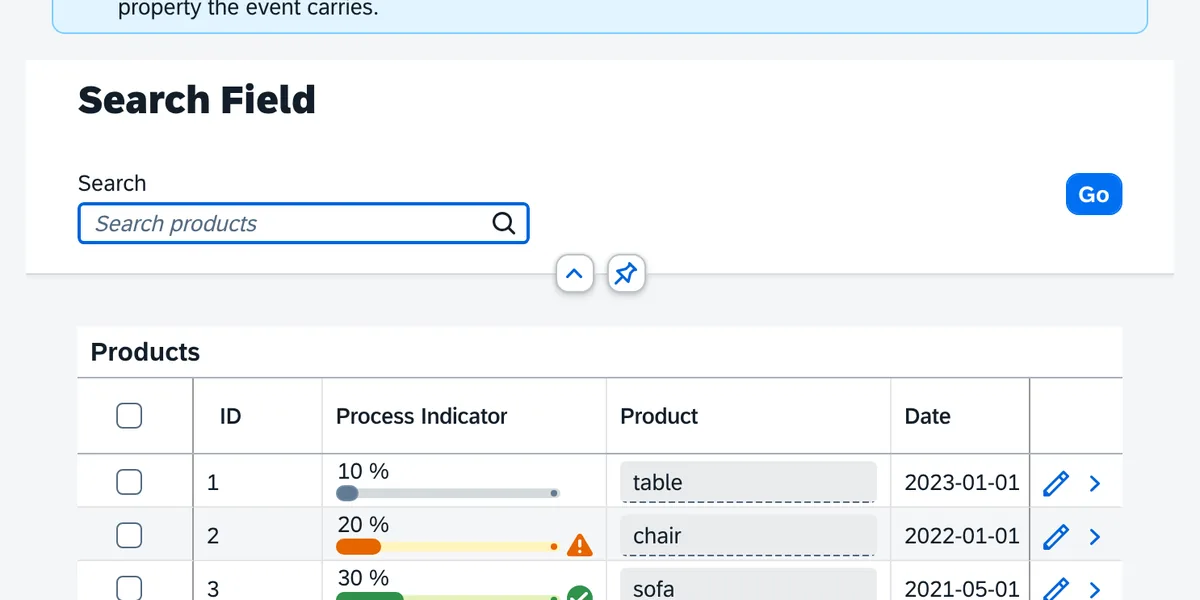The image size is (1200, 600).
Task: Click the Search label above the input
Action: pos(112,183)
